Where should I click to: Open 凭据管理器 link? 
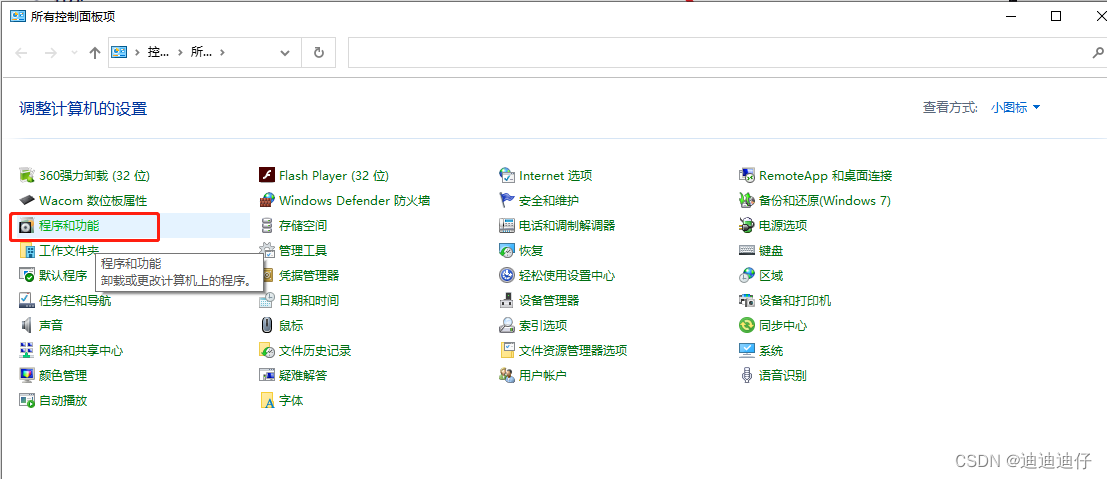tap(309, 276)
